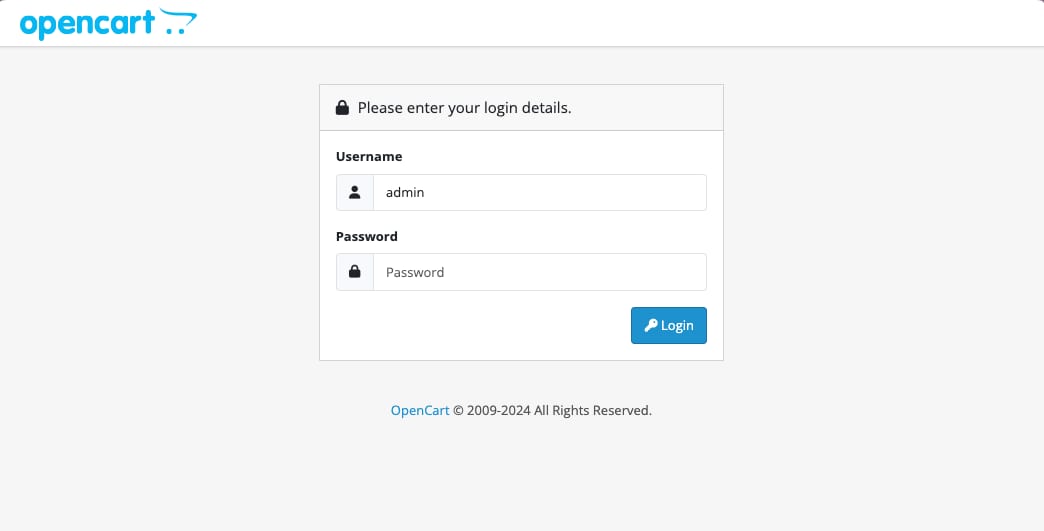Click the padlock icon beside Password field
1044x531 pixels.
[x=355, y=272]
